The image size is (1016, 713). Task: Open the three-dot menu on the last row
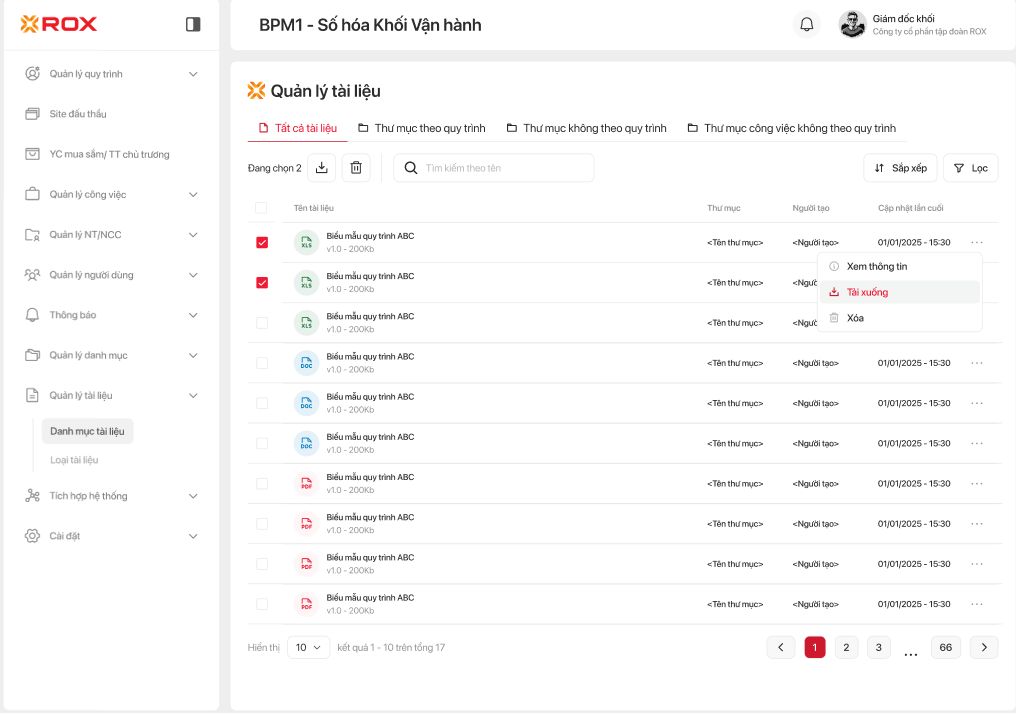tap(977, 604)
